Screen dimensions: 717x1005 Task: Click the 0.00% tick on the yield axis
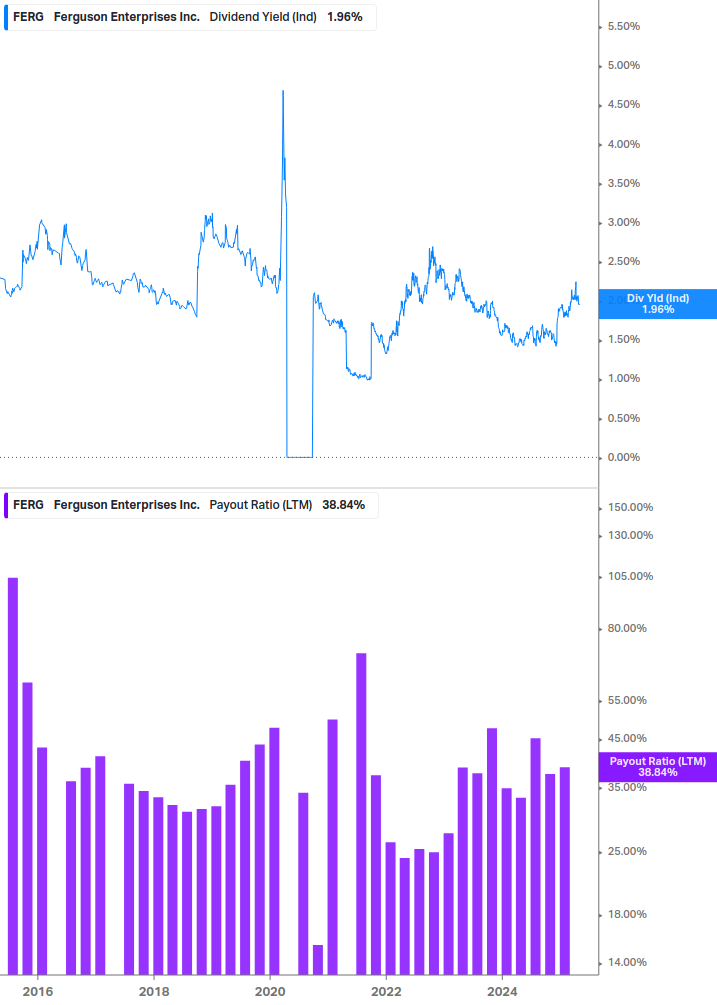(623, 458)
